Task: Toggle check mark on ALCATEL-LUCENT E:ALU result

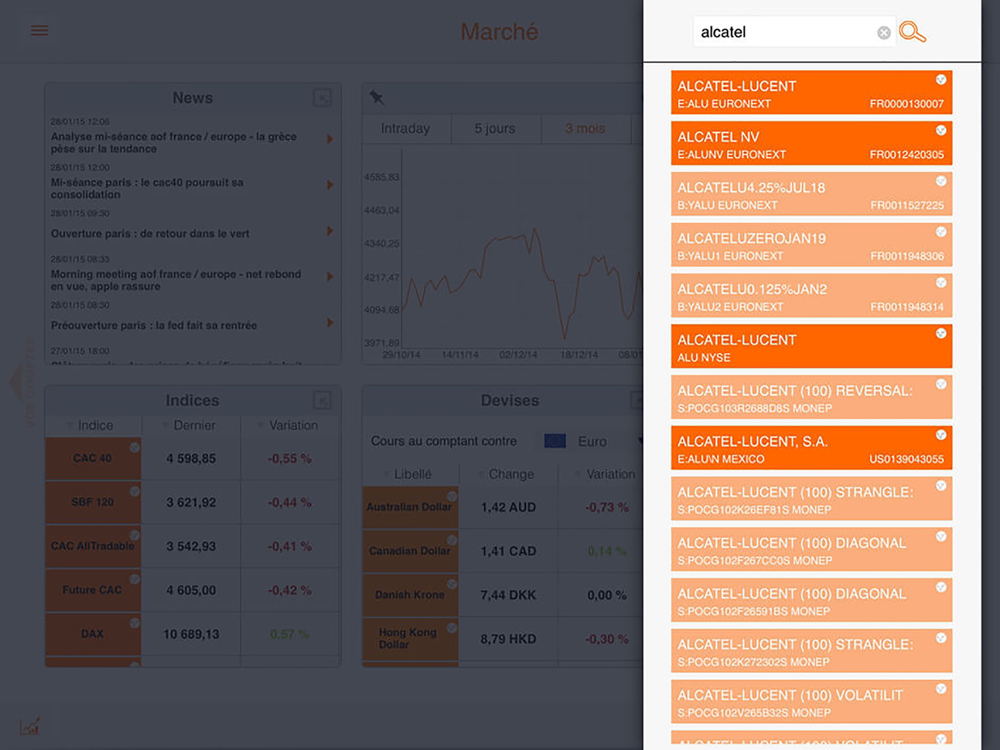Action: click(941, 80)
